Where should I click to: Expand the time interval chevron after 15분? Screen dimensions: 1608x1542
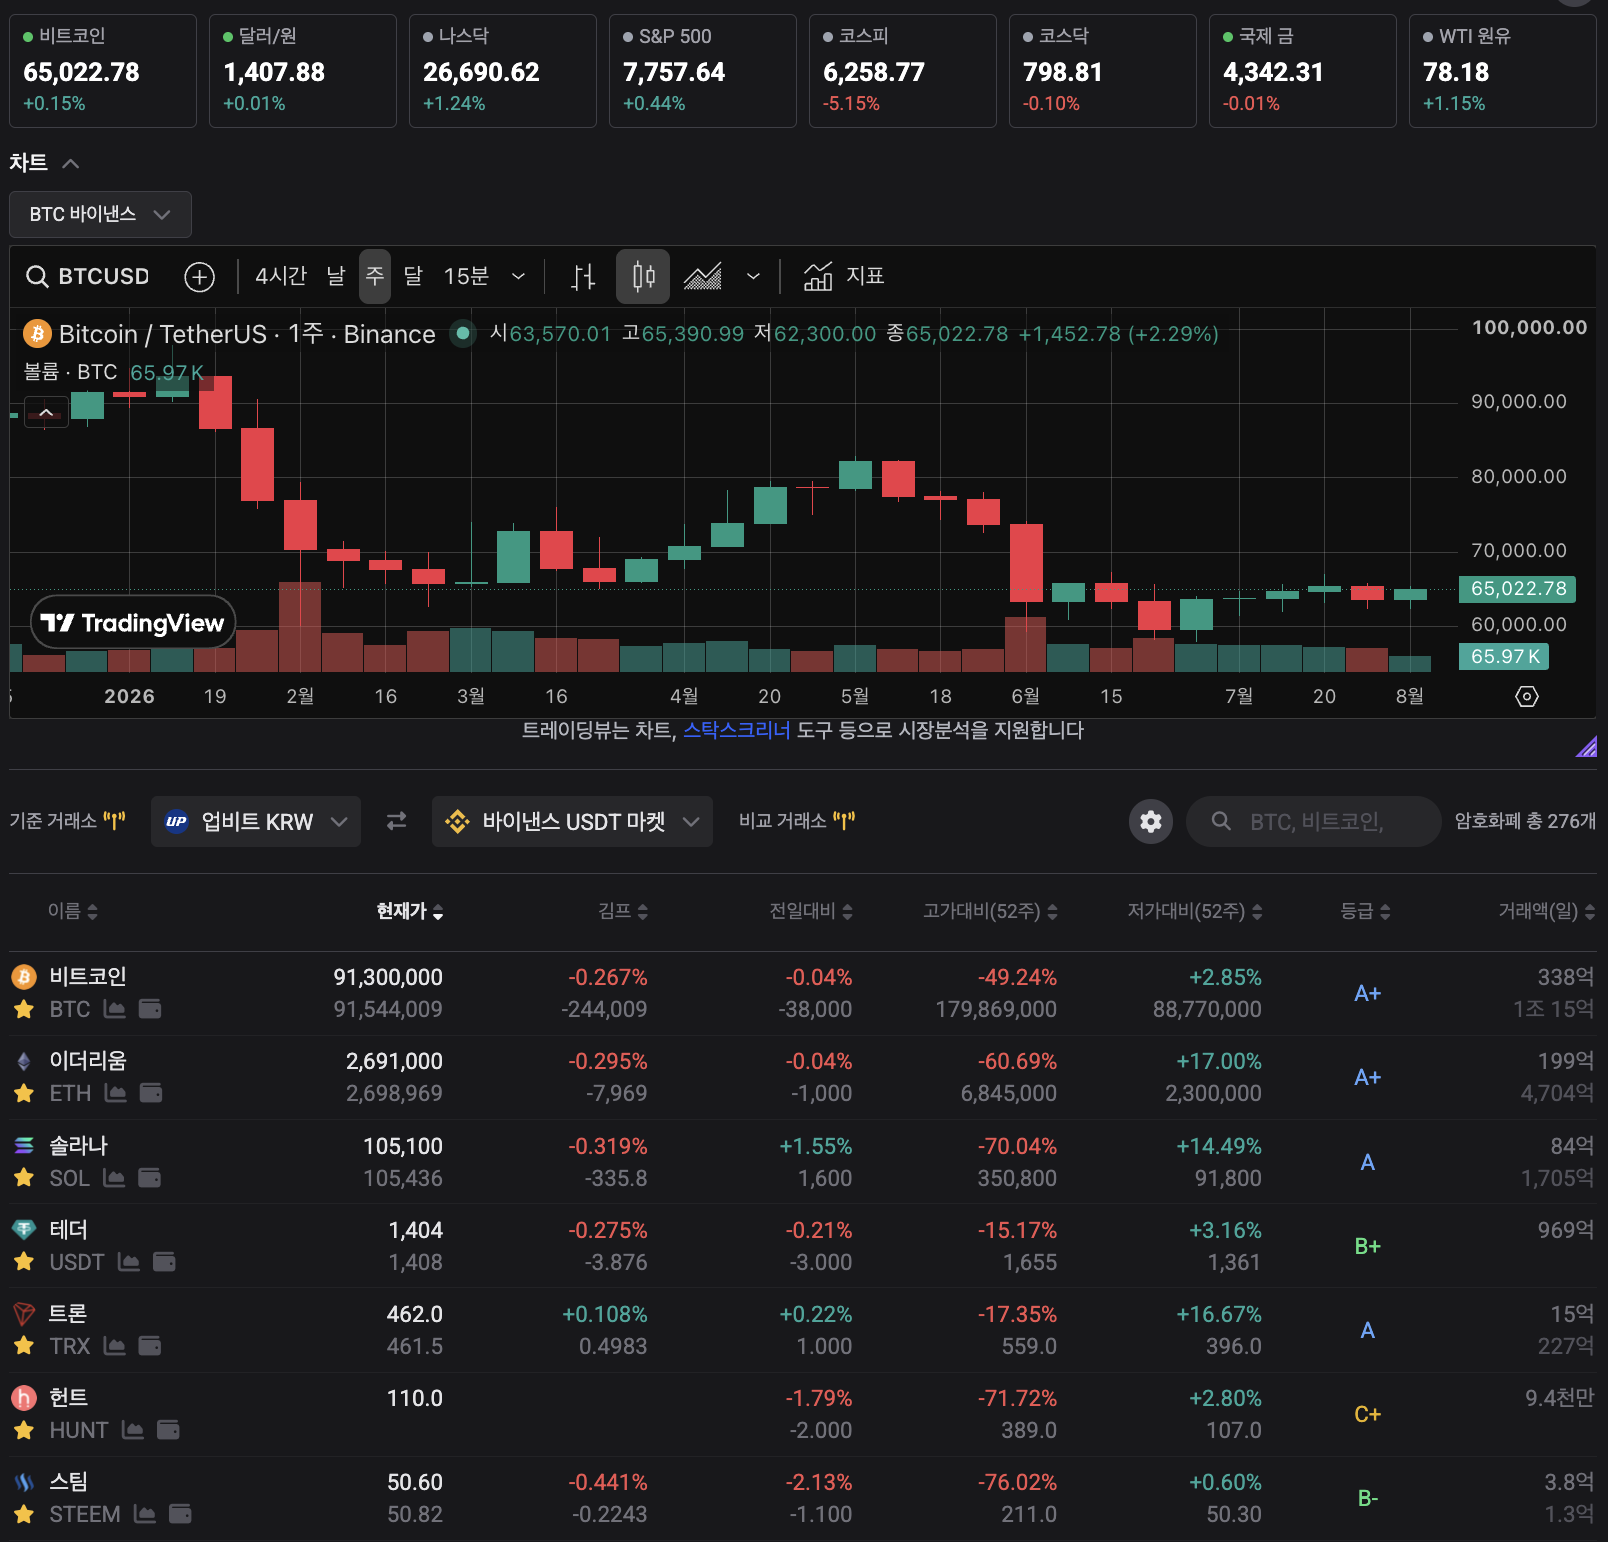pos(518,276)
